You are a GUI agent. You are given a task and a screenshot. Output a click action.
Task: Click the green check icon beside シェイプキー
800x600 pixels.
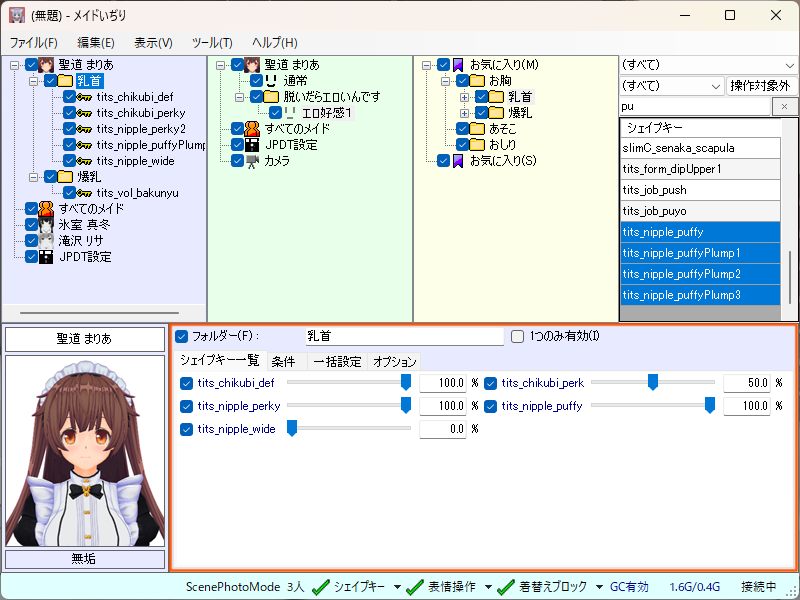point(321,587)
